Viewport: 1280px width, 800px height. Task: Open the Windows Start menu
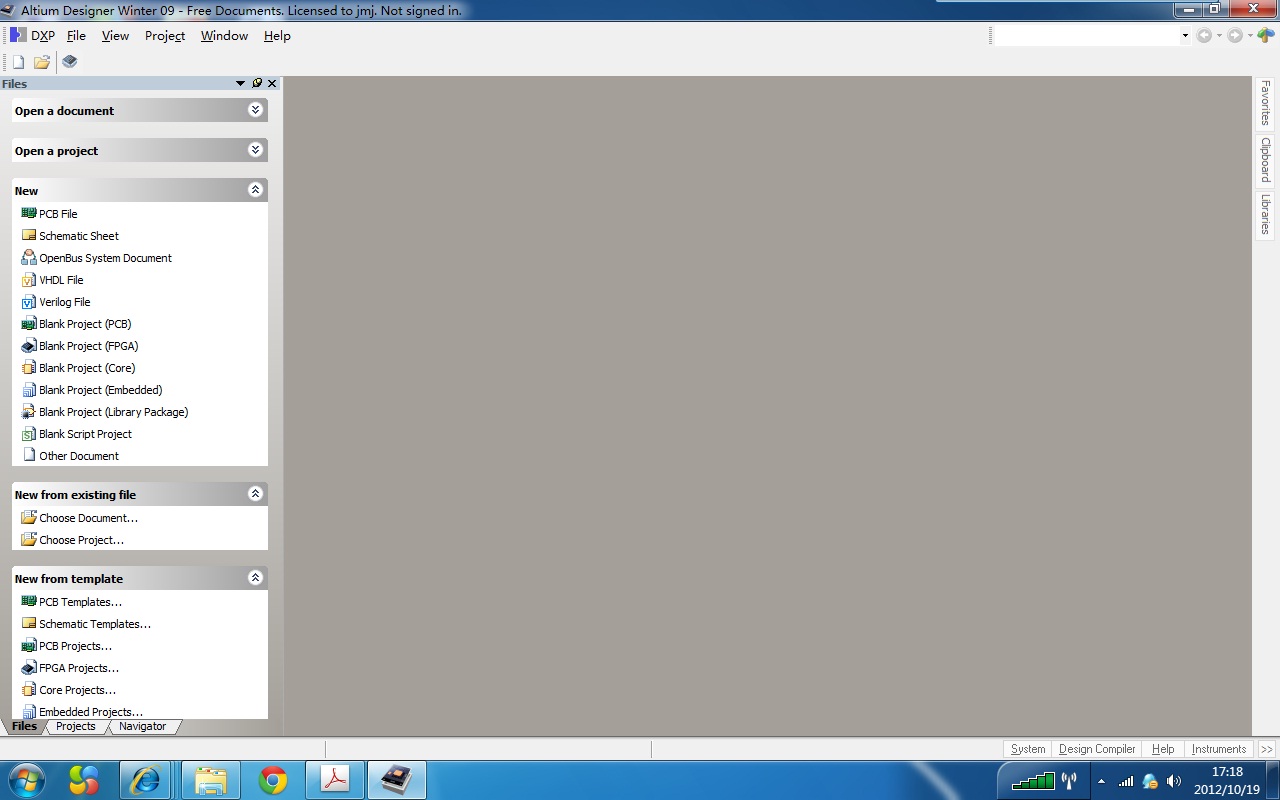pos(26,780)
